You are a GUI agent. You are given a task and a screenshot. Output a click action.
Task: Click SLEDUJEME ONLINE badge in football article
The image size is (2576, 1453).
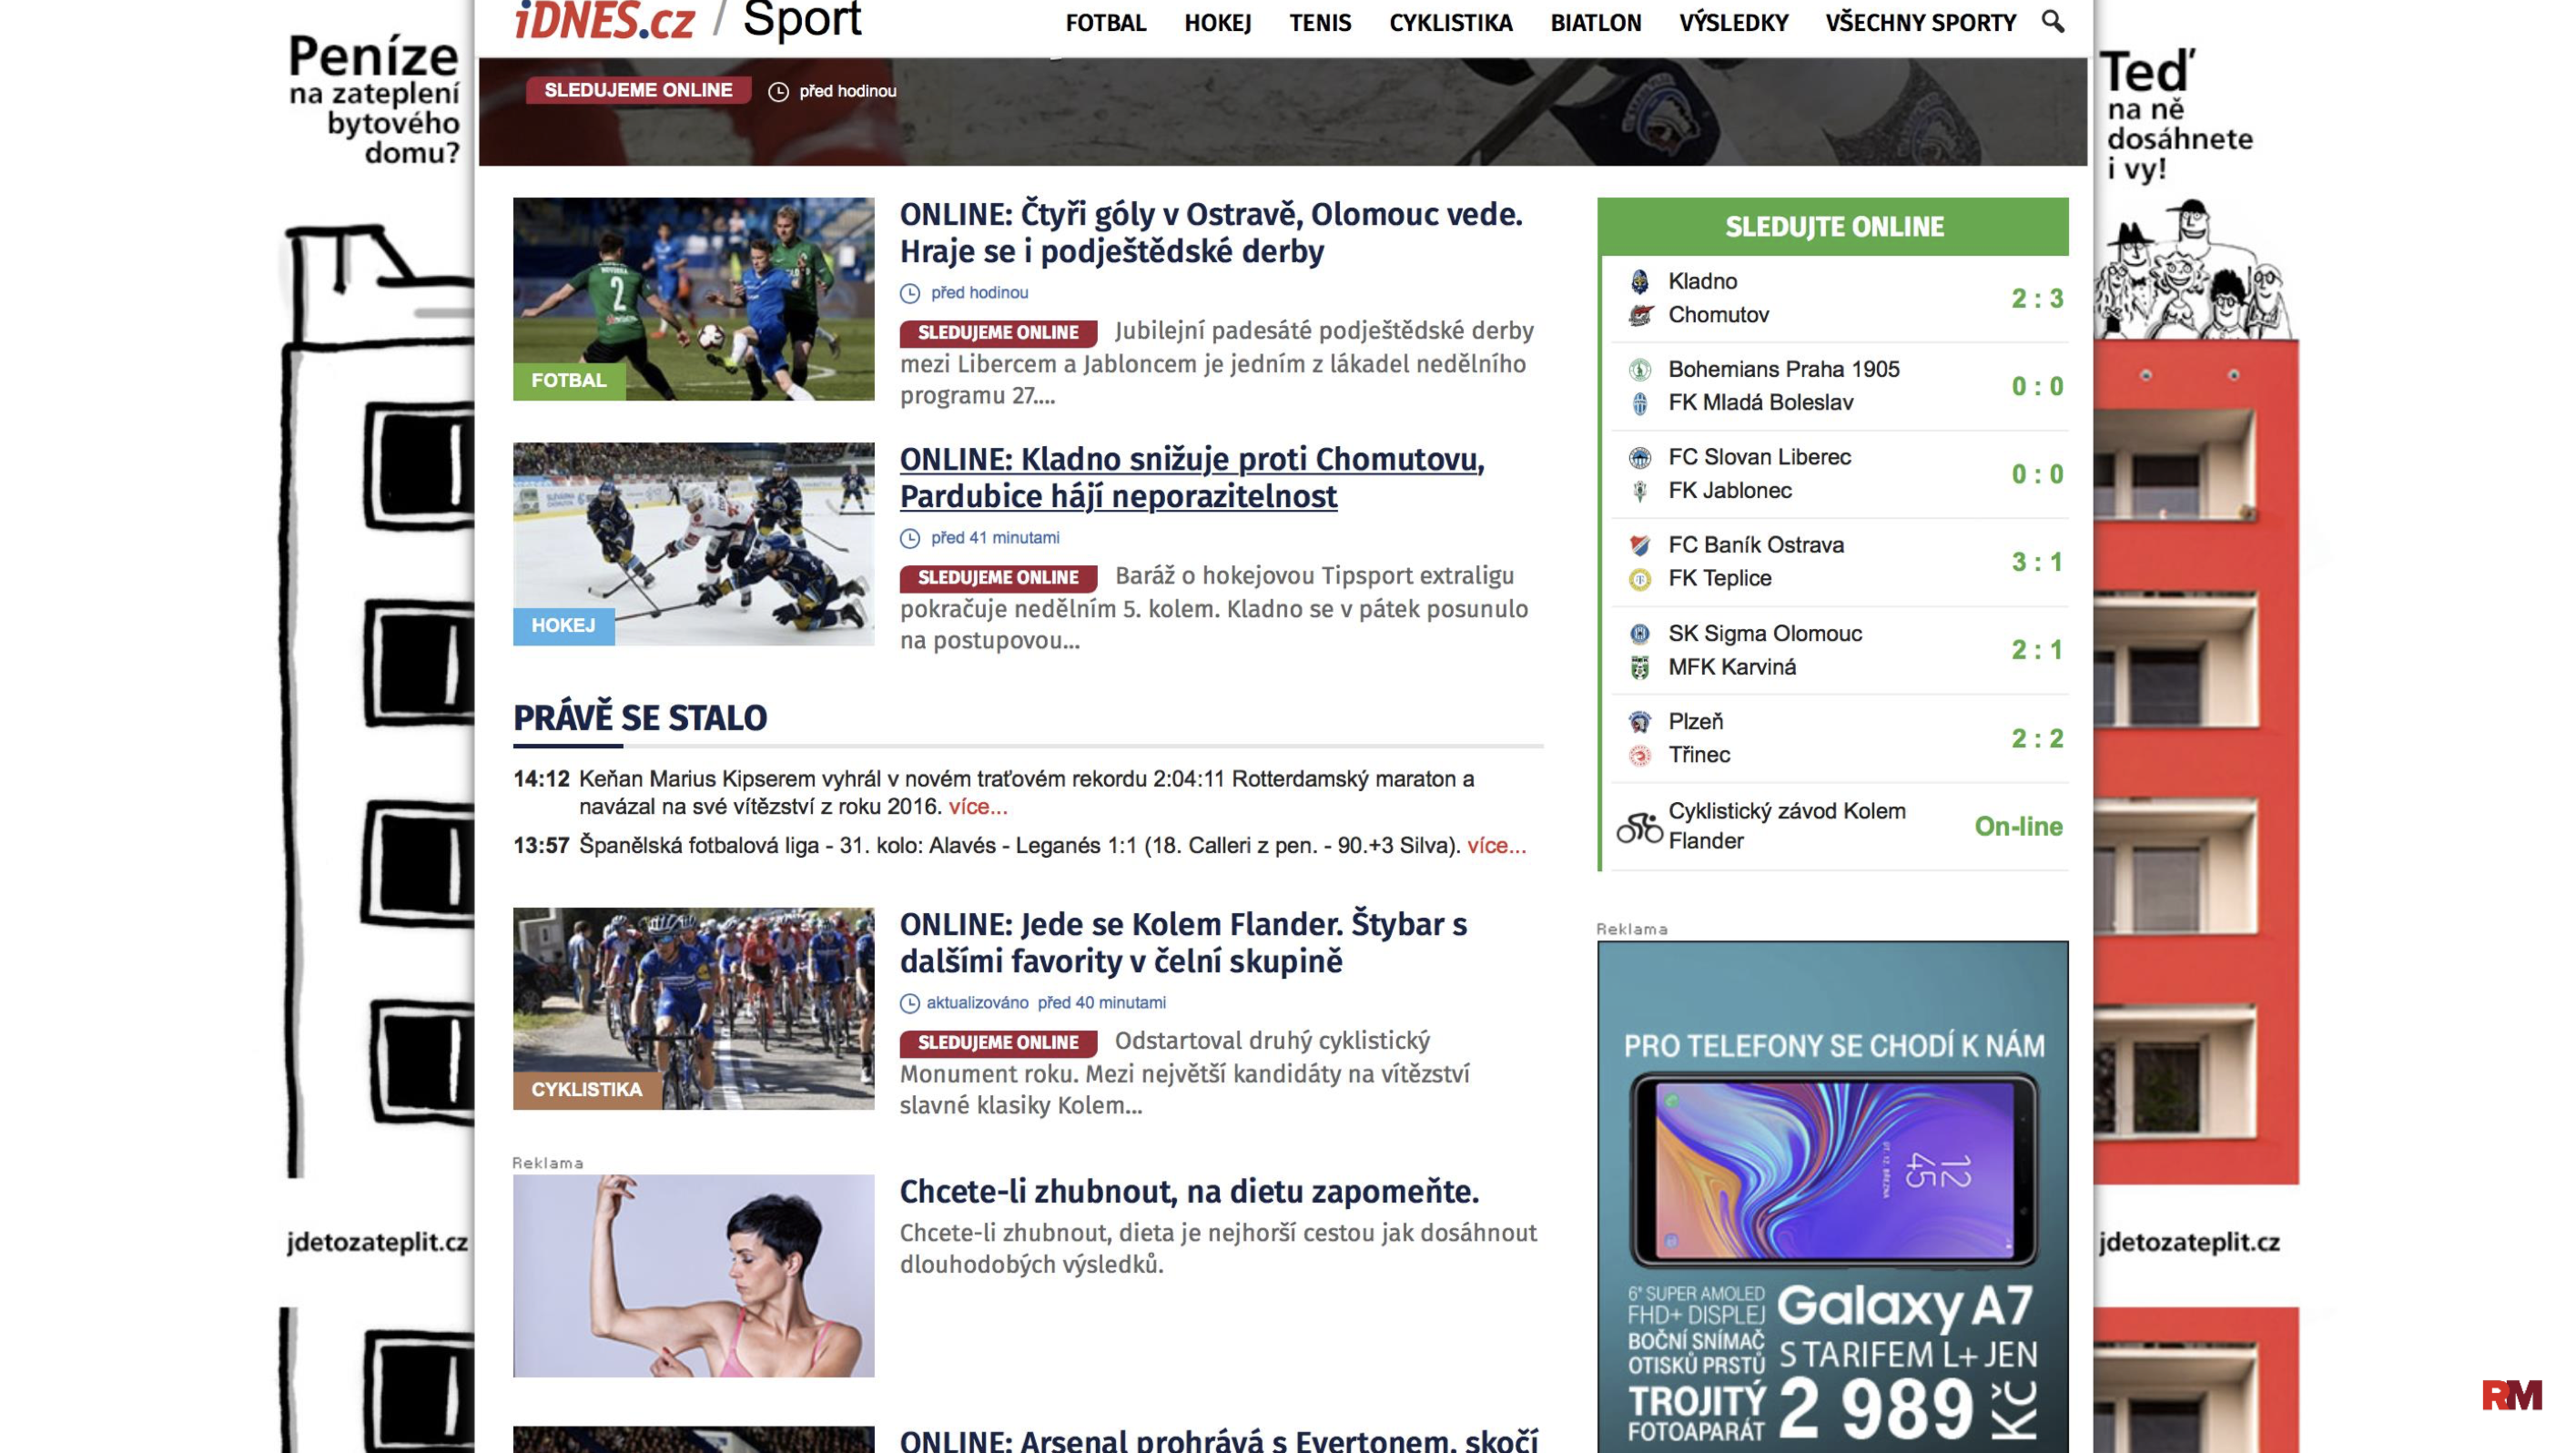pos(998,333)
